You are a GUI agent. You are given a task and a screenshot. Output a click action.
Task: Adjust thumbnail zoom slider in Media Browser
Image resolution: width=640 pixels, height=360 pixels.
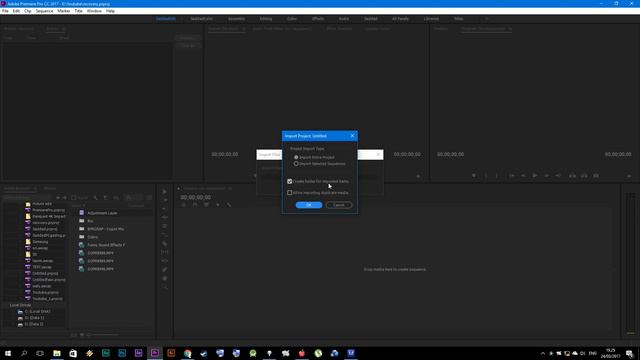pos(104,335)
